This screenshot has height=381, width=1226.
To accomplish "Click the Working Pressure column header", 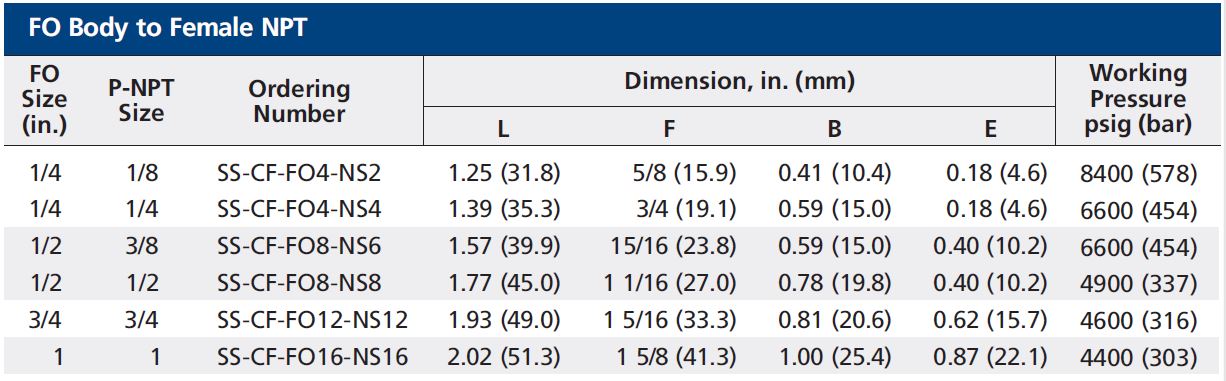I will [1138, 99].
